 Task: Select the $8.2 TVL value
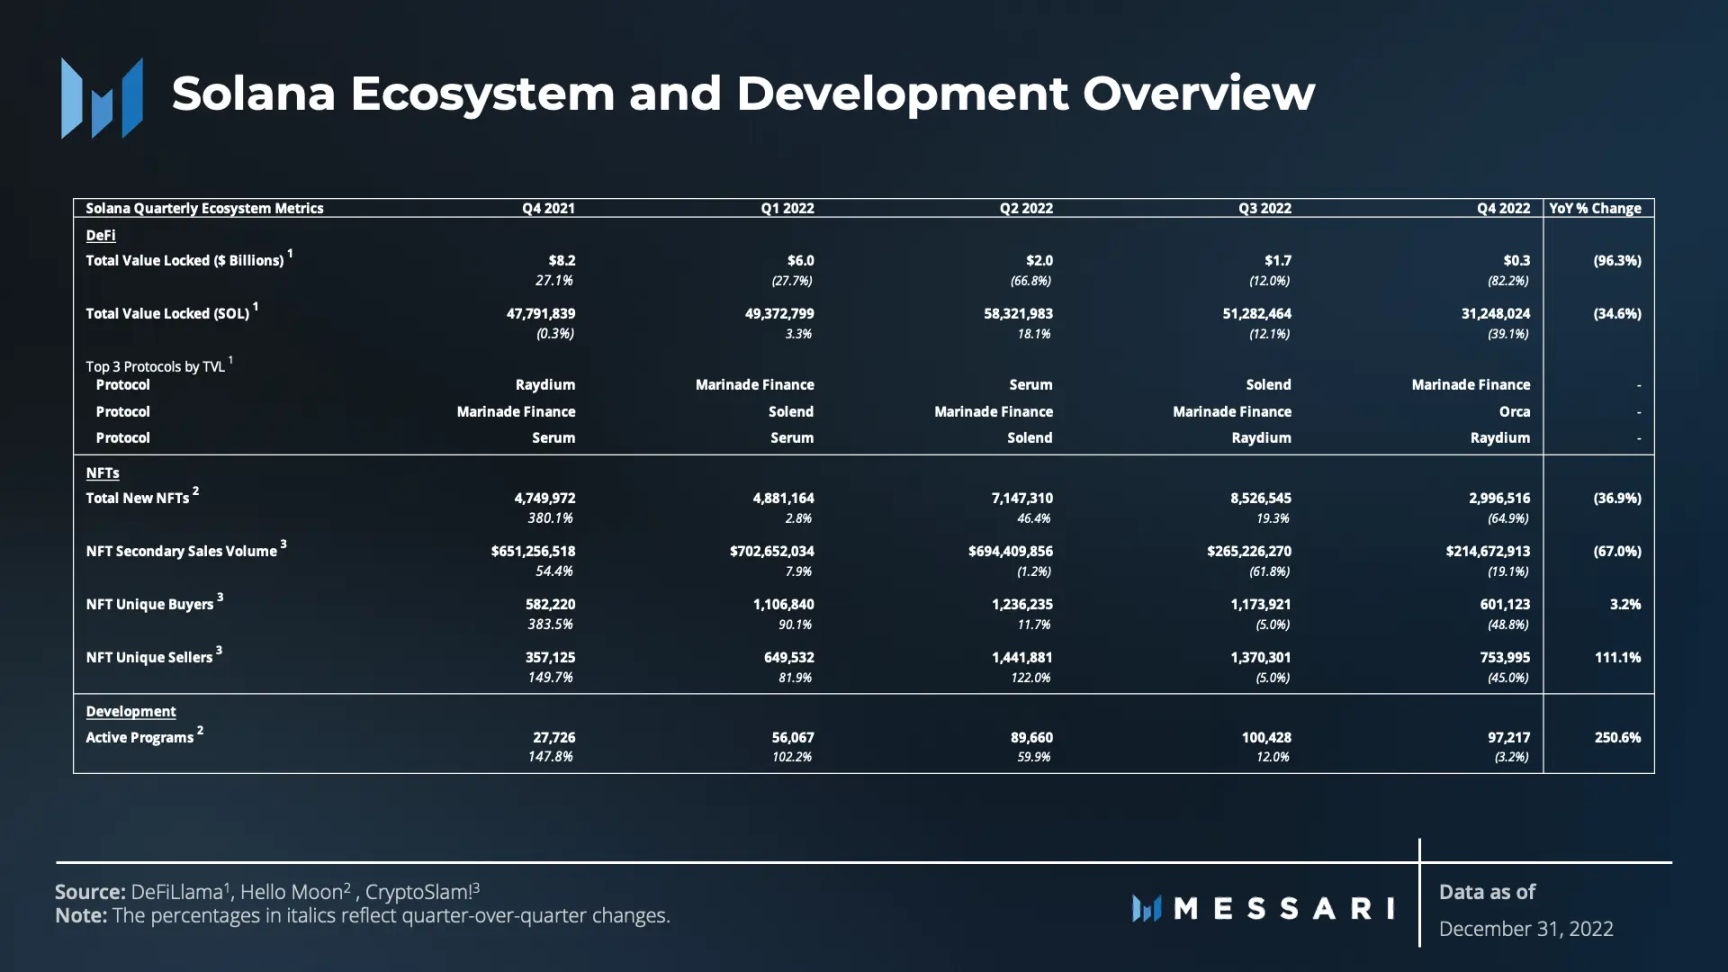[562, 260]
